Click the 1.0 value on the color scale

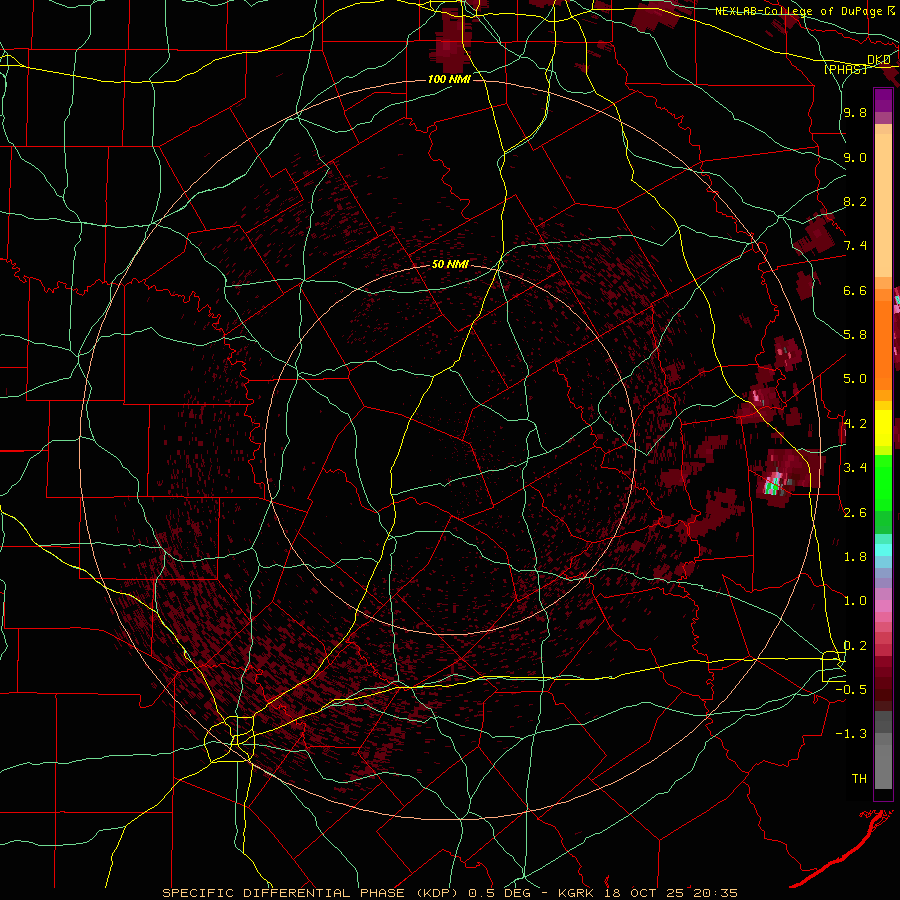tap(855, 601)
